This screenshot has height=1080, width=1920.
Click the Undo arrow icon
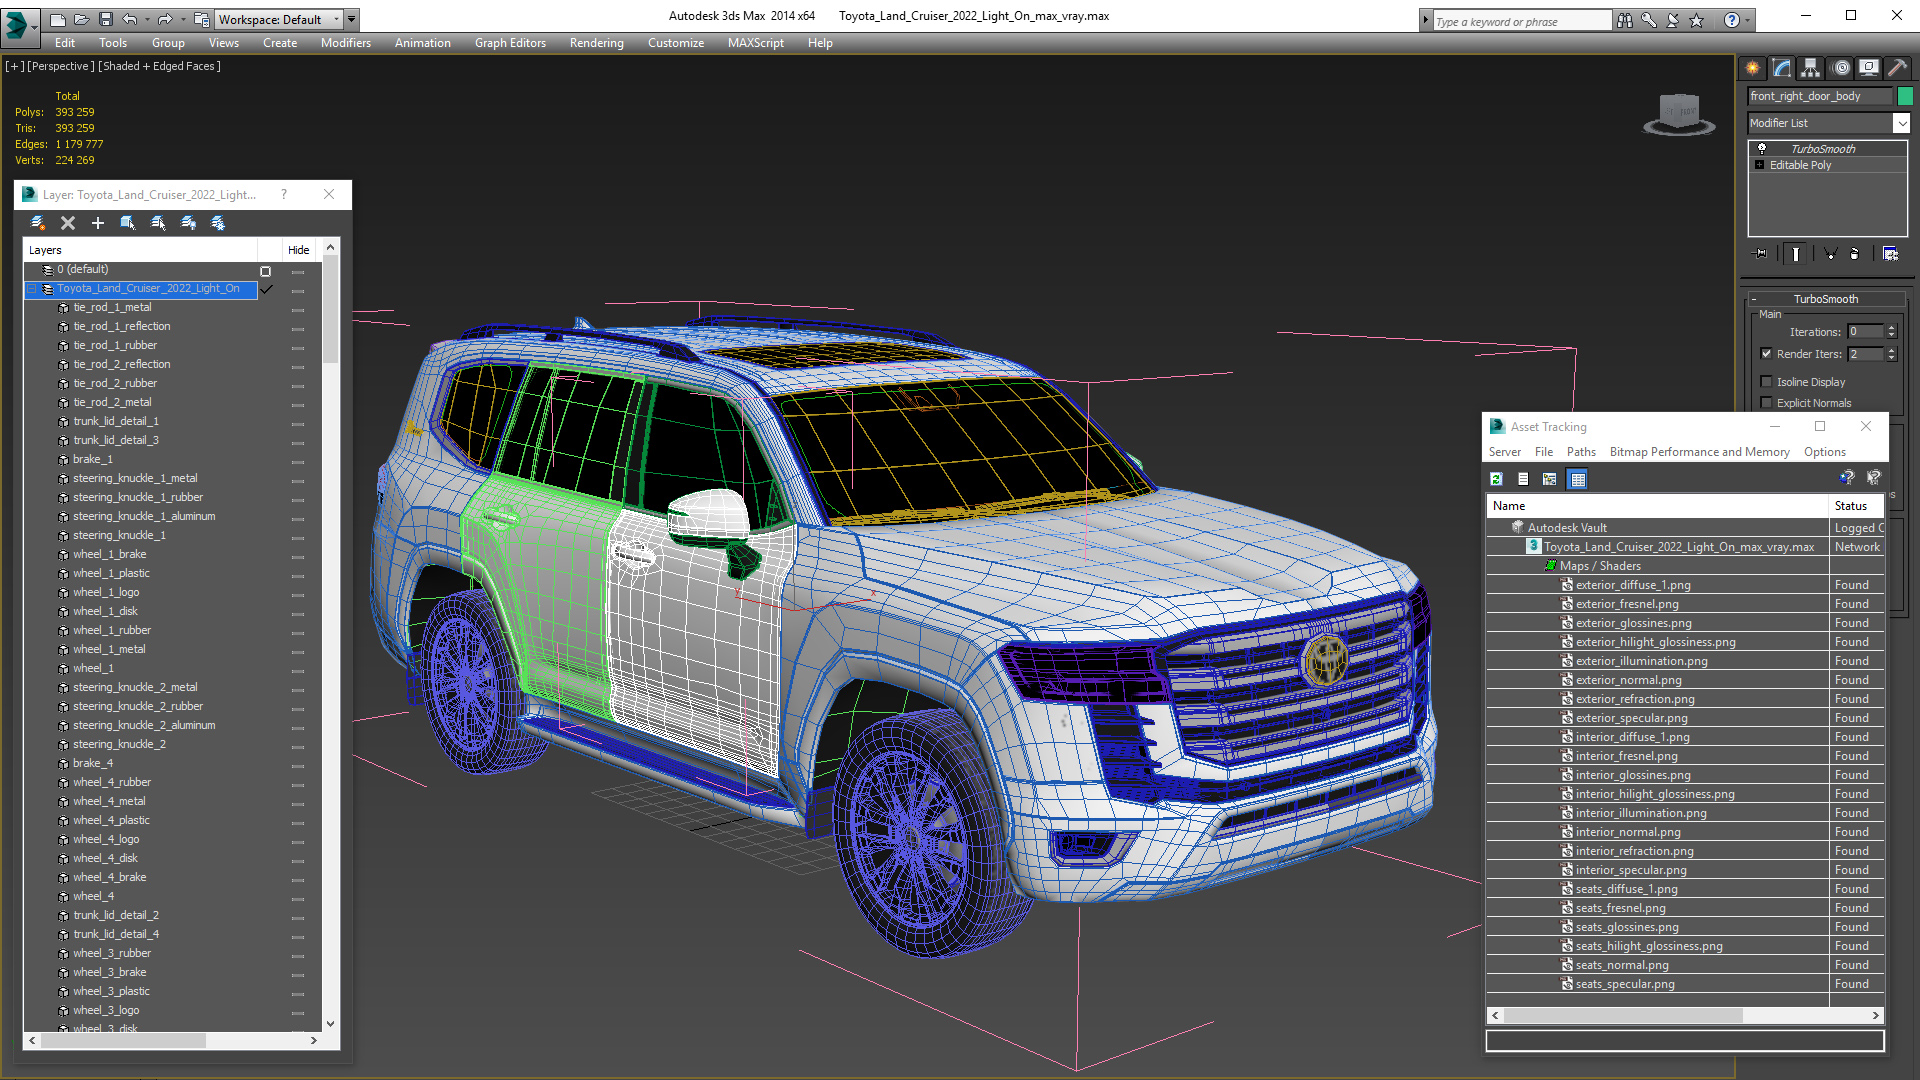(x=129, y=19)
